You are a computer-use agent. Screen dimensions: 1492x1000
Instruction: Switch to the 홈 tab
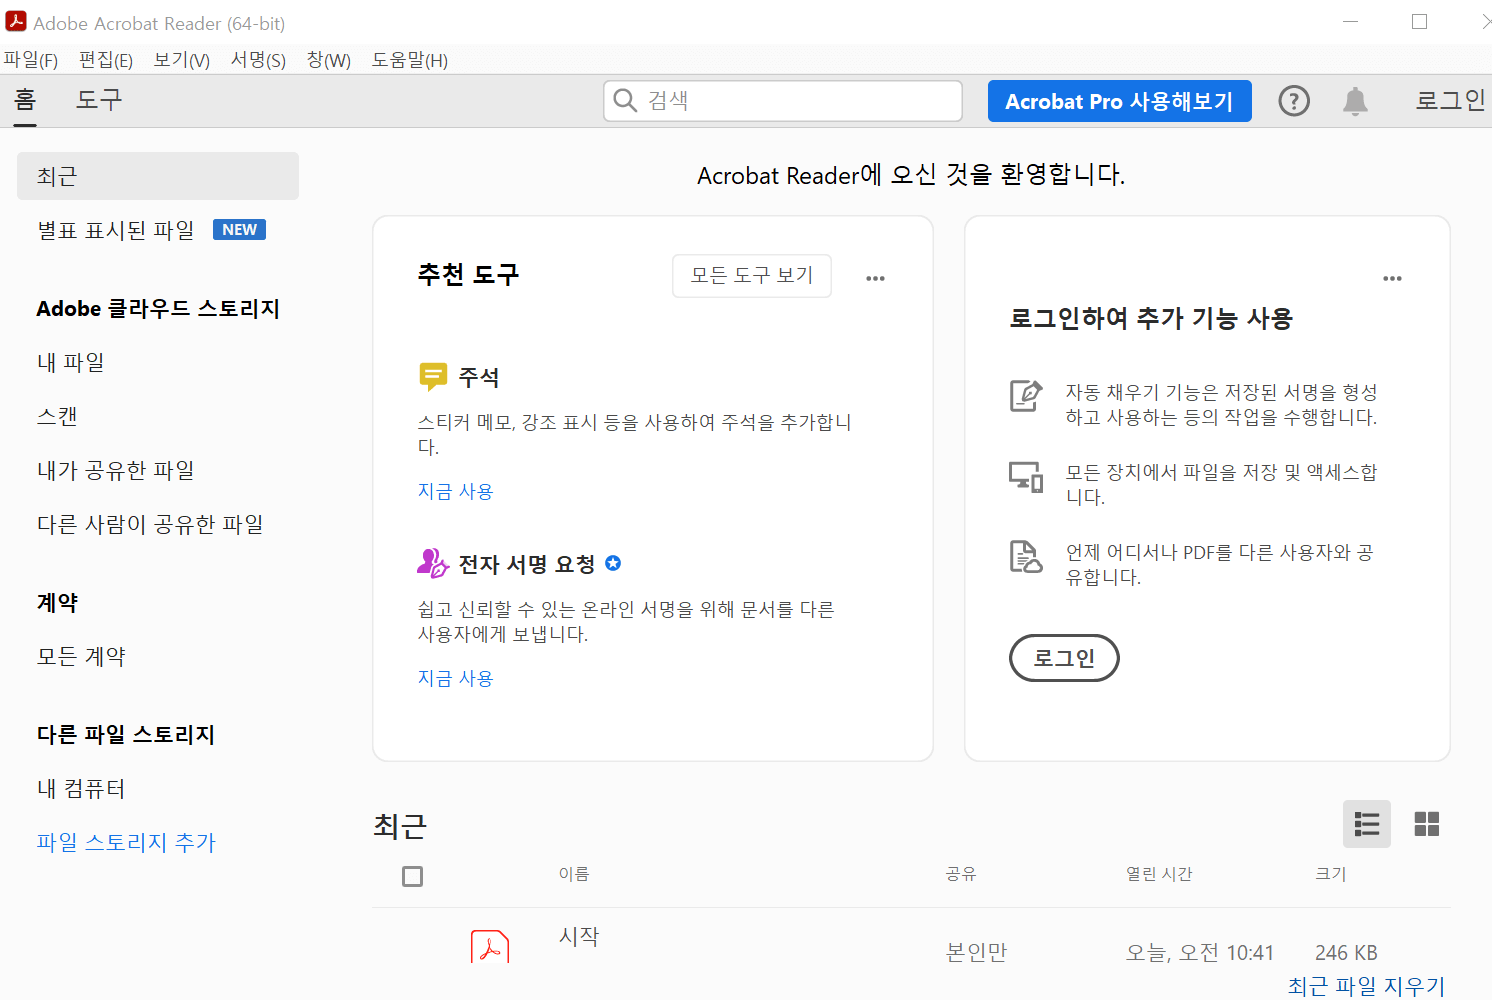tap(25, 100)
